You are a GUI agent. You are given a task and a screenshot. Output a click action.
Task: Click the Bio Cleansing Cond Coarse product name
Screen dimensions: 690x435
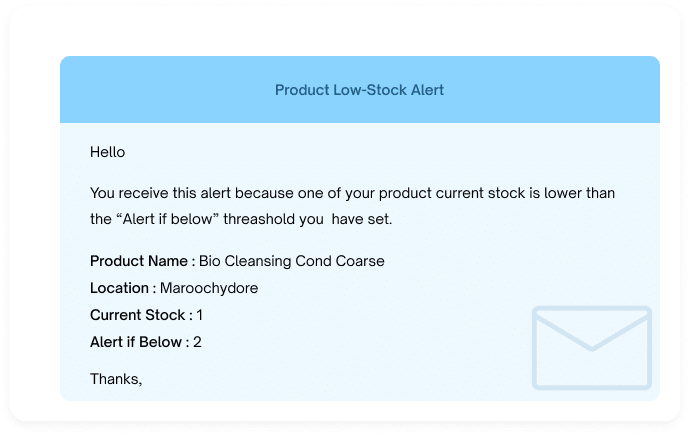(292, 261)
